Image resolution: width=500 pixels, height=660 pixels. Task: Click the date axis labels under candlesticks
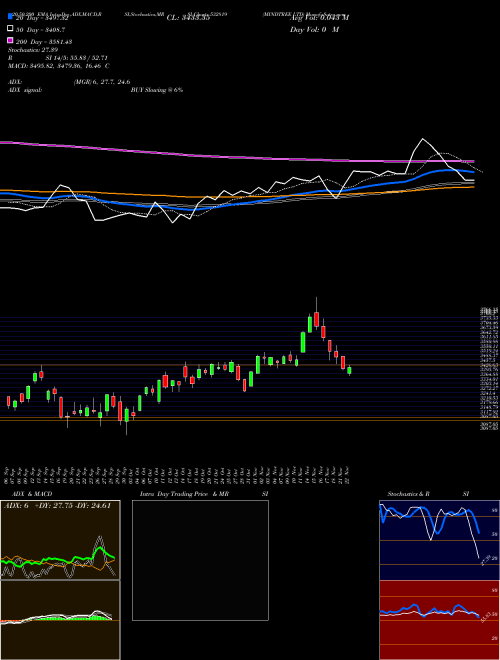[178, 475]
